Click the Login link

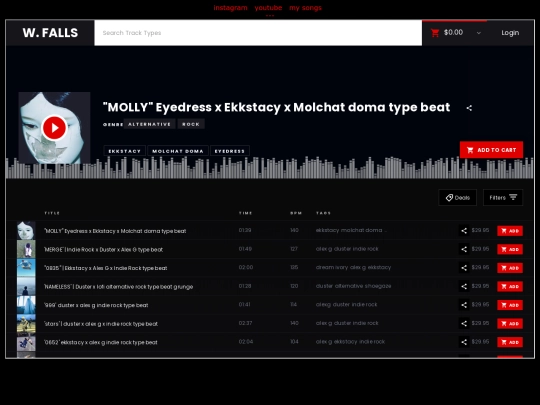point(510,33)
